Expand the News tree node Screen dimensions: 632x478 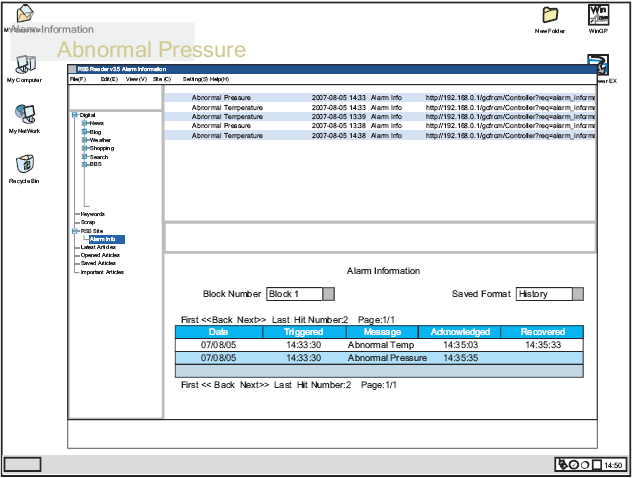click(85, 123)
